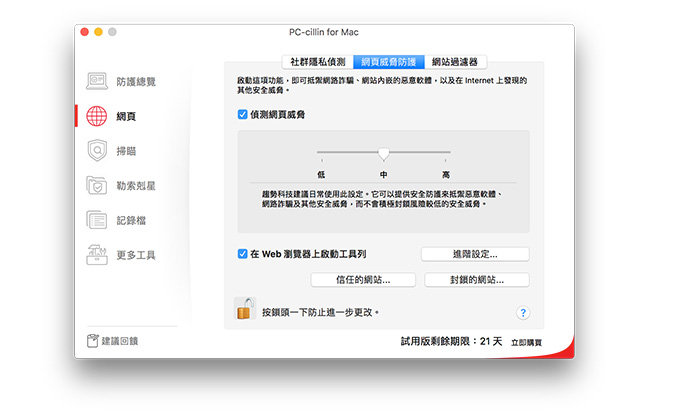
Task: Toggle the 偵測網頁威脅 checkbox
Action: pyautogui.click(x=243, y=115)
